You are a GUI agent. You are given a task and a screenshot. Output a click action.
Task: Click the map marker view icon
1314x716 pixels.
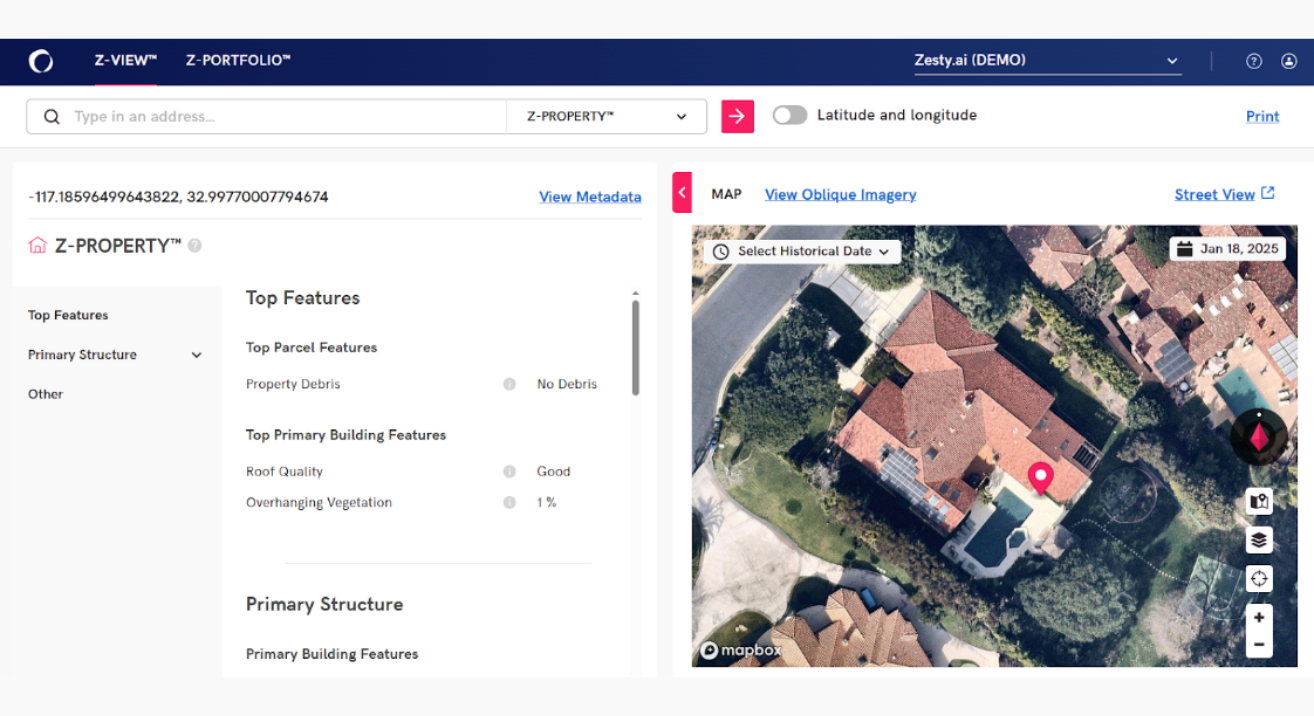pyautogui.click(x=1259, y=502)
